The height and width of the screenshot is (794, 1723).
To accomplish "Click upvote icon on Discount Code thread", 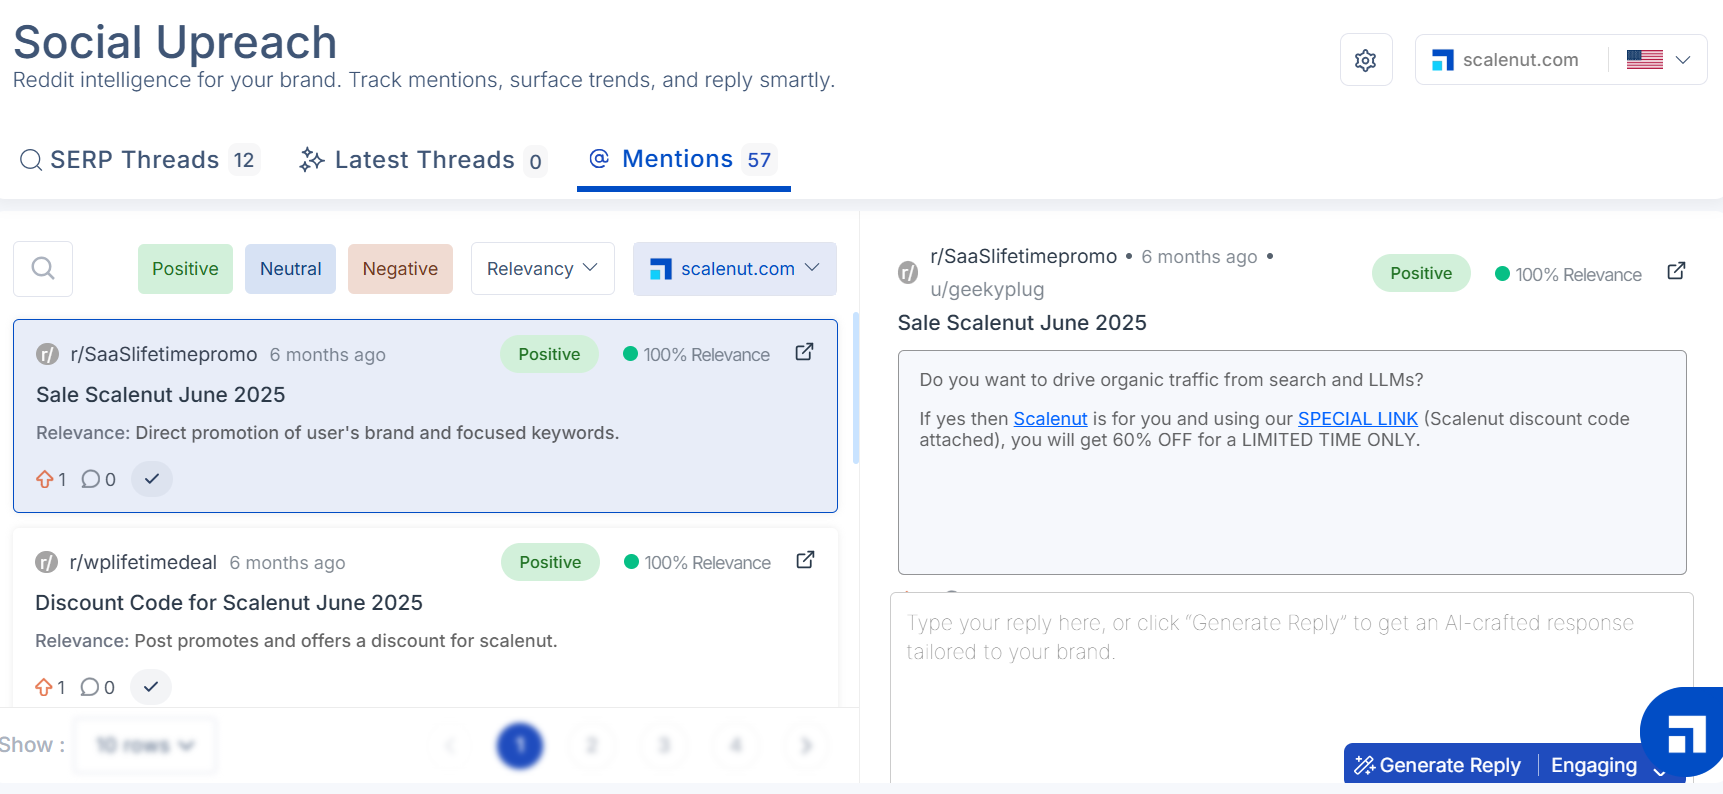I will (44, 687).
